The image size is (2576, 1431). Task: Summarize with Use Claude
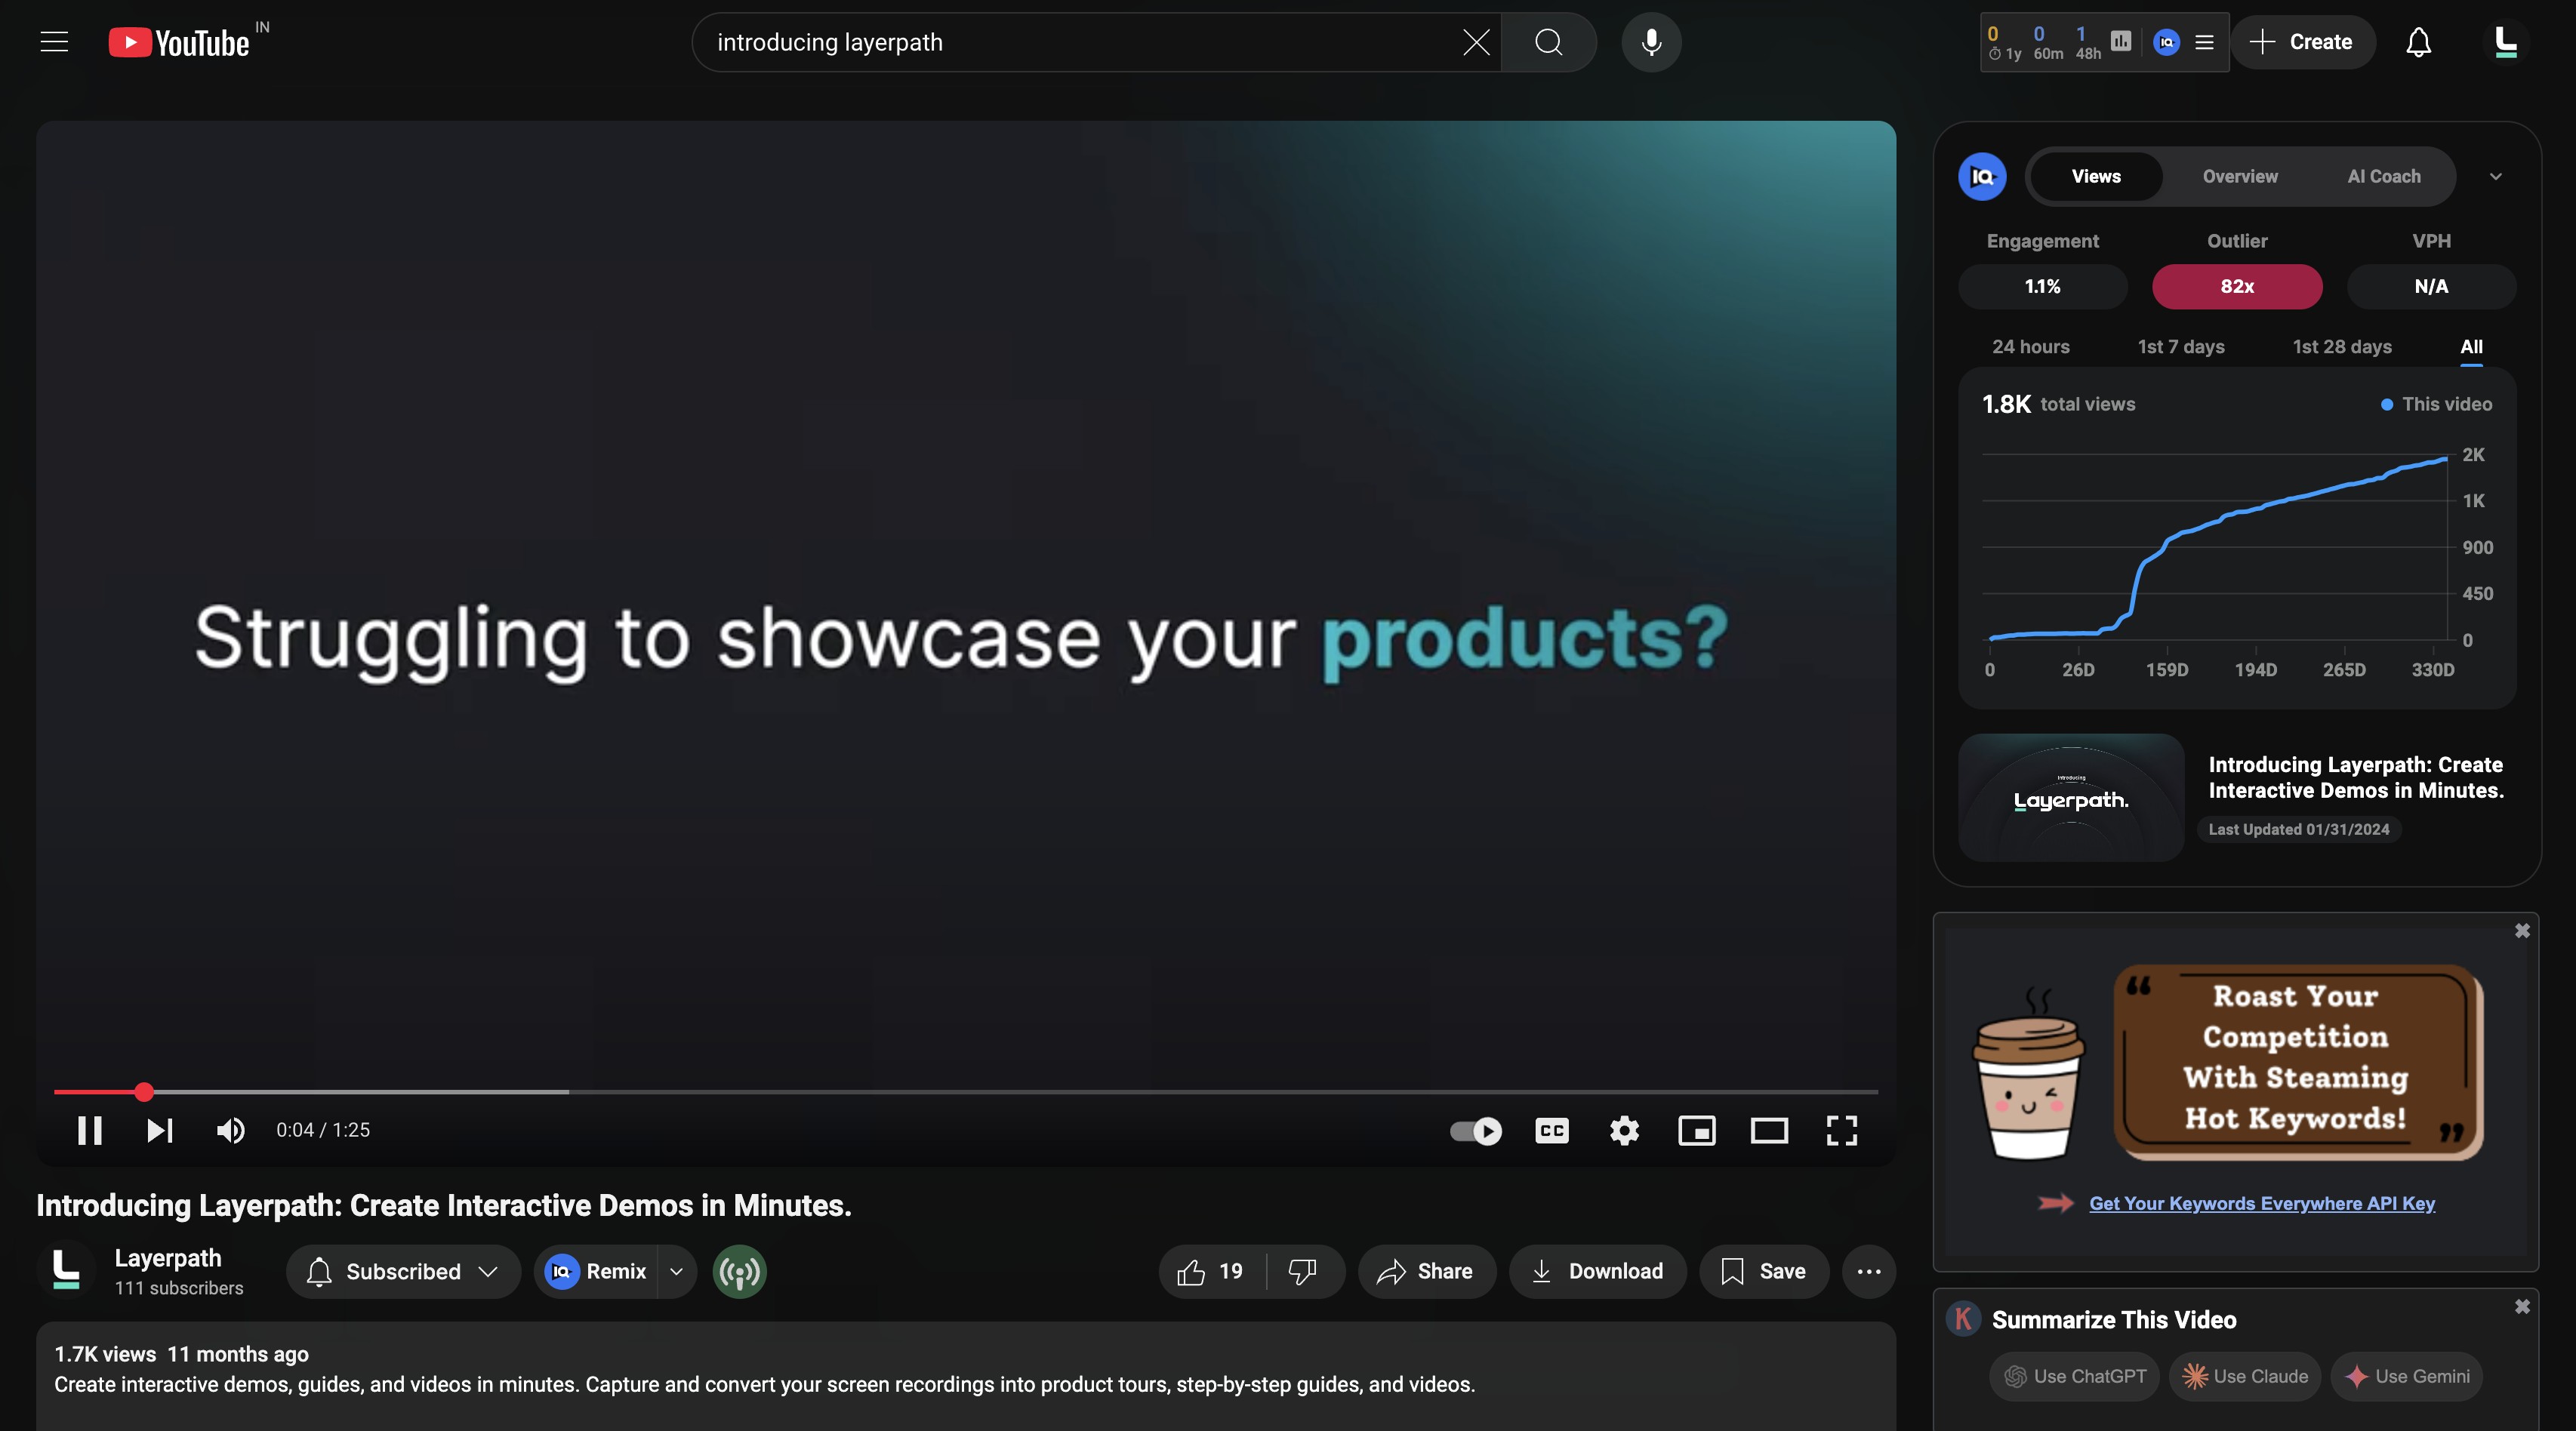click(2245, 1376)
